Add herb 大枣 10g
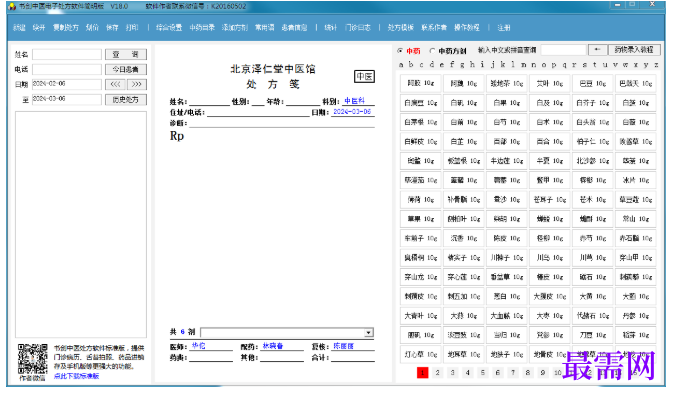Viewport: 674px width, 397px height. point(550,315)
